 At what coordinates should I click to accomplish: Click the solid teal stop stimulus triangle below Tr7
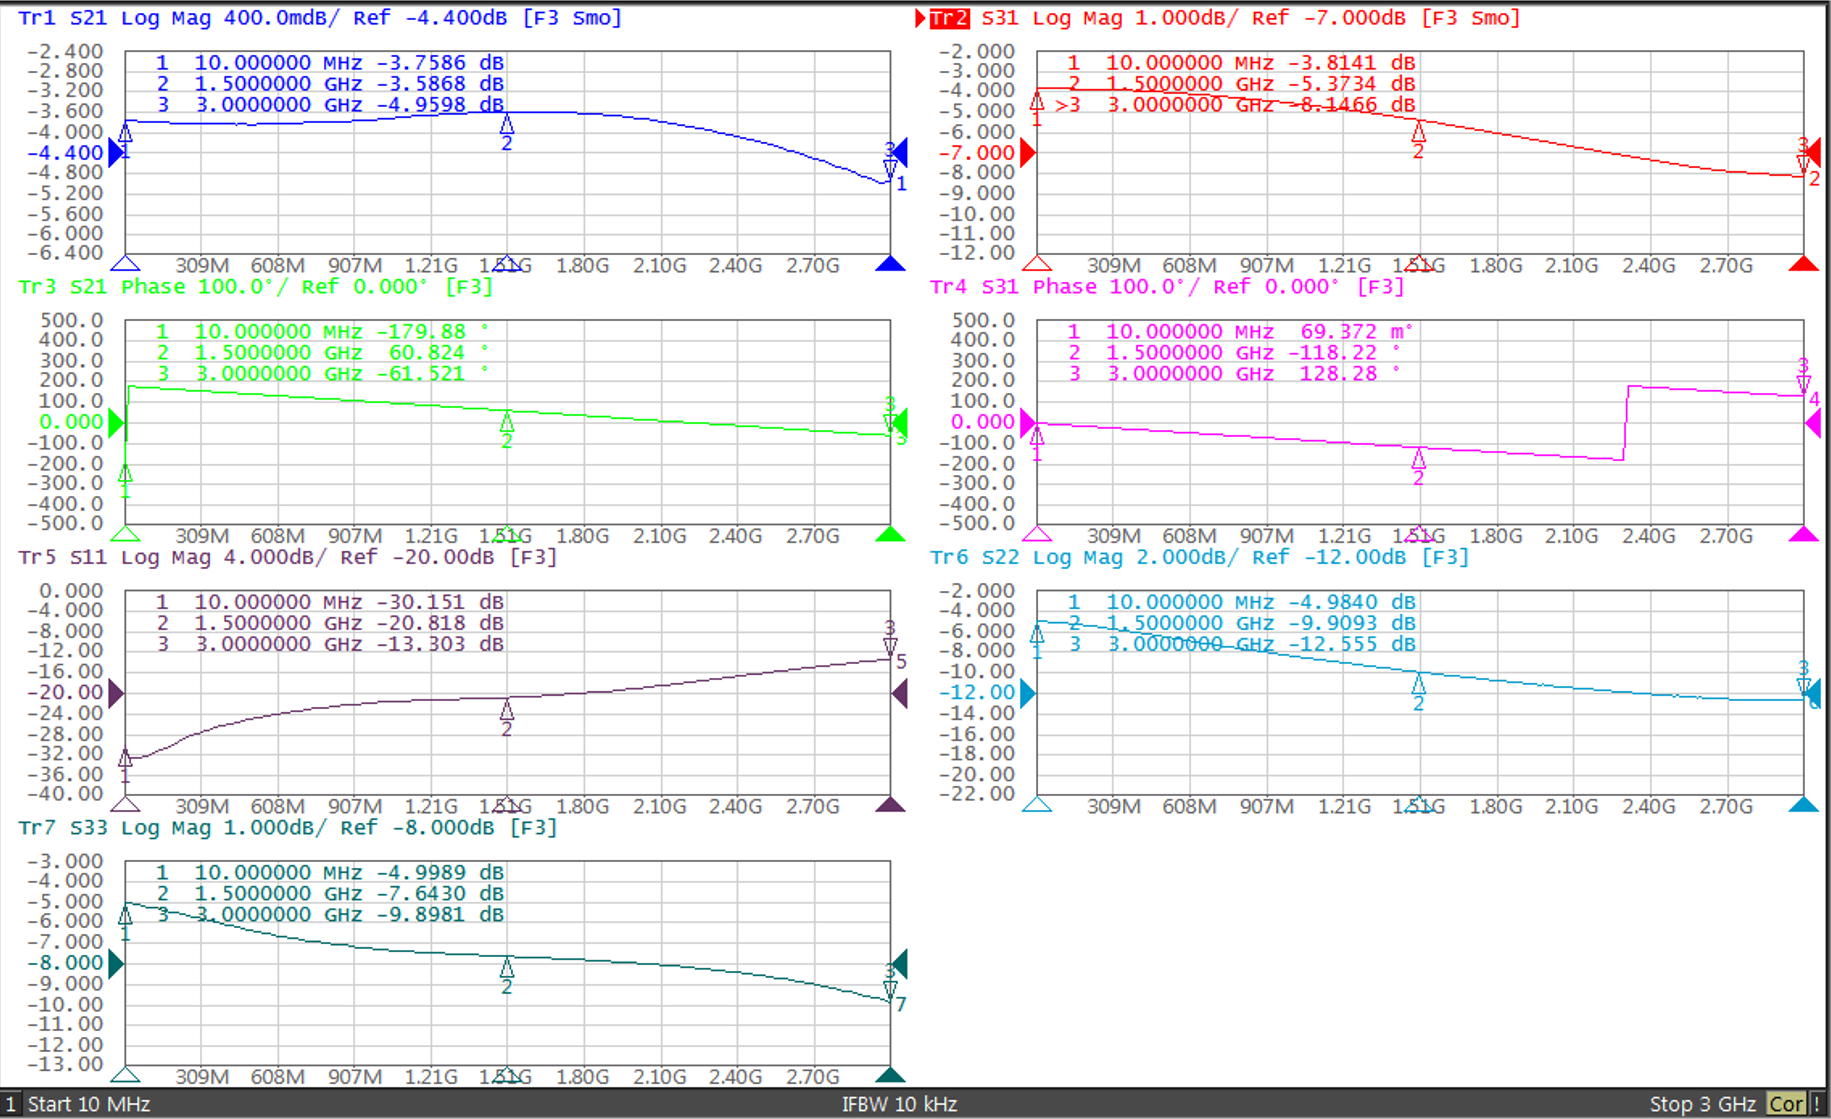click(x=890, y=1075)
